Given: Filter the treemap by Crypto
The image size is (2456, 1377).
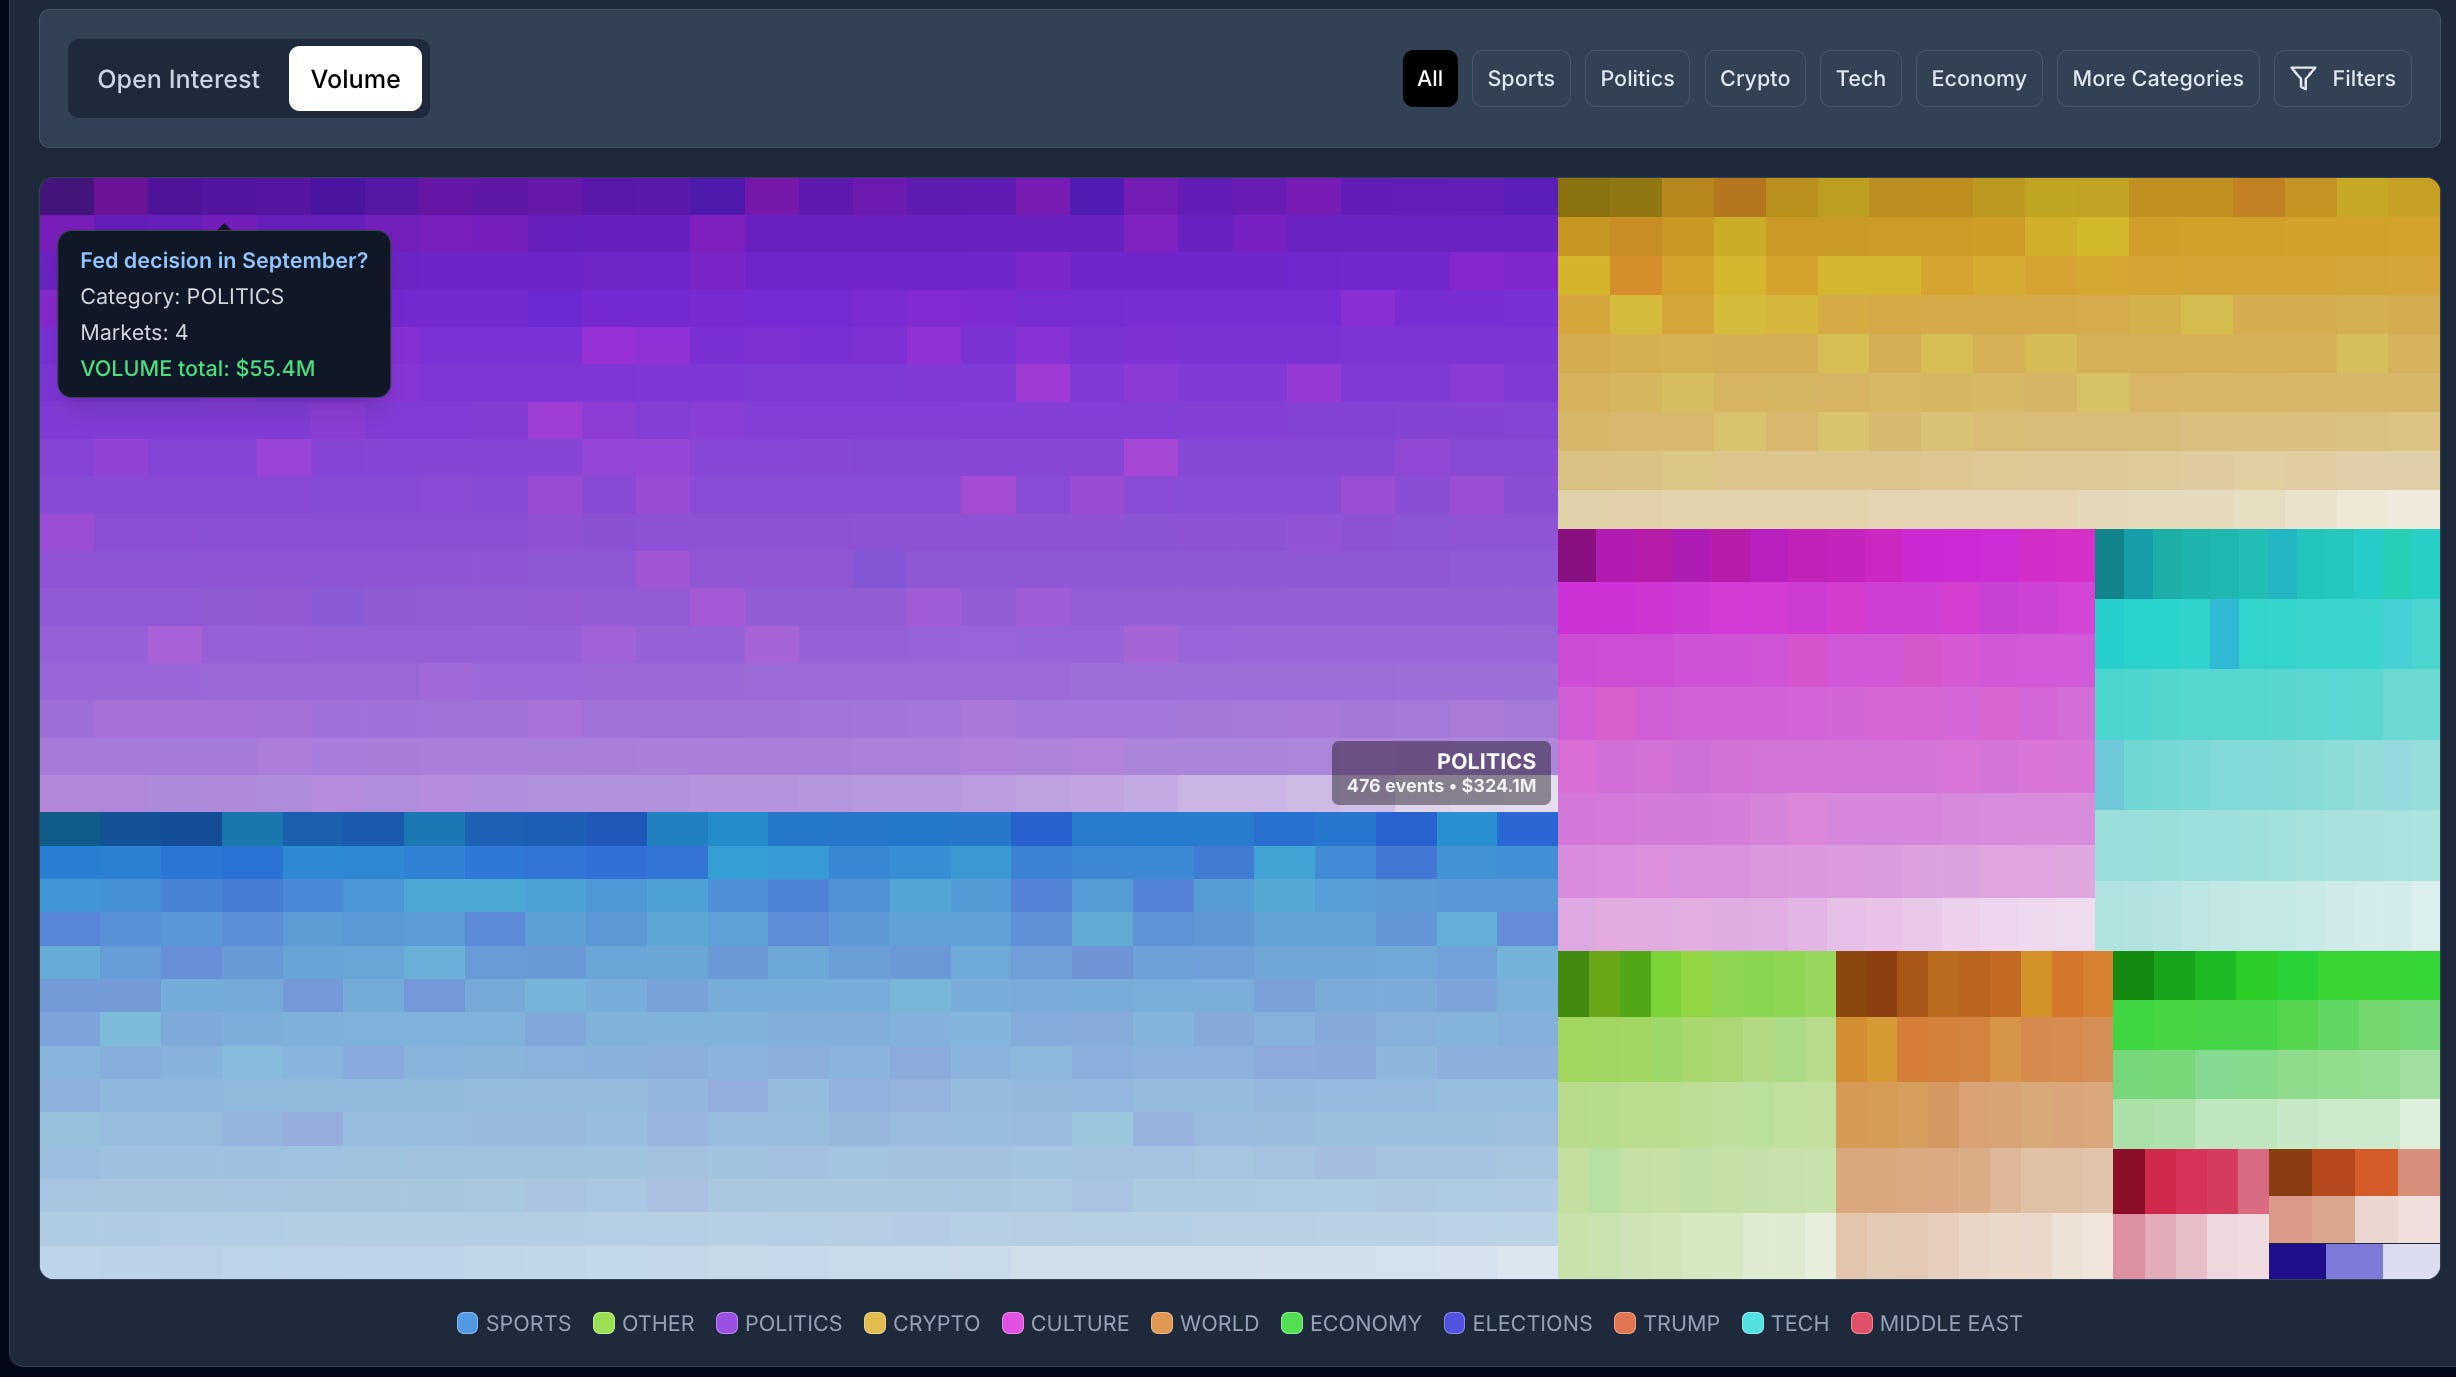Looking at the screenshot, I should tap(1754, 78).
